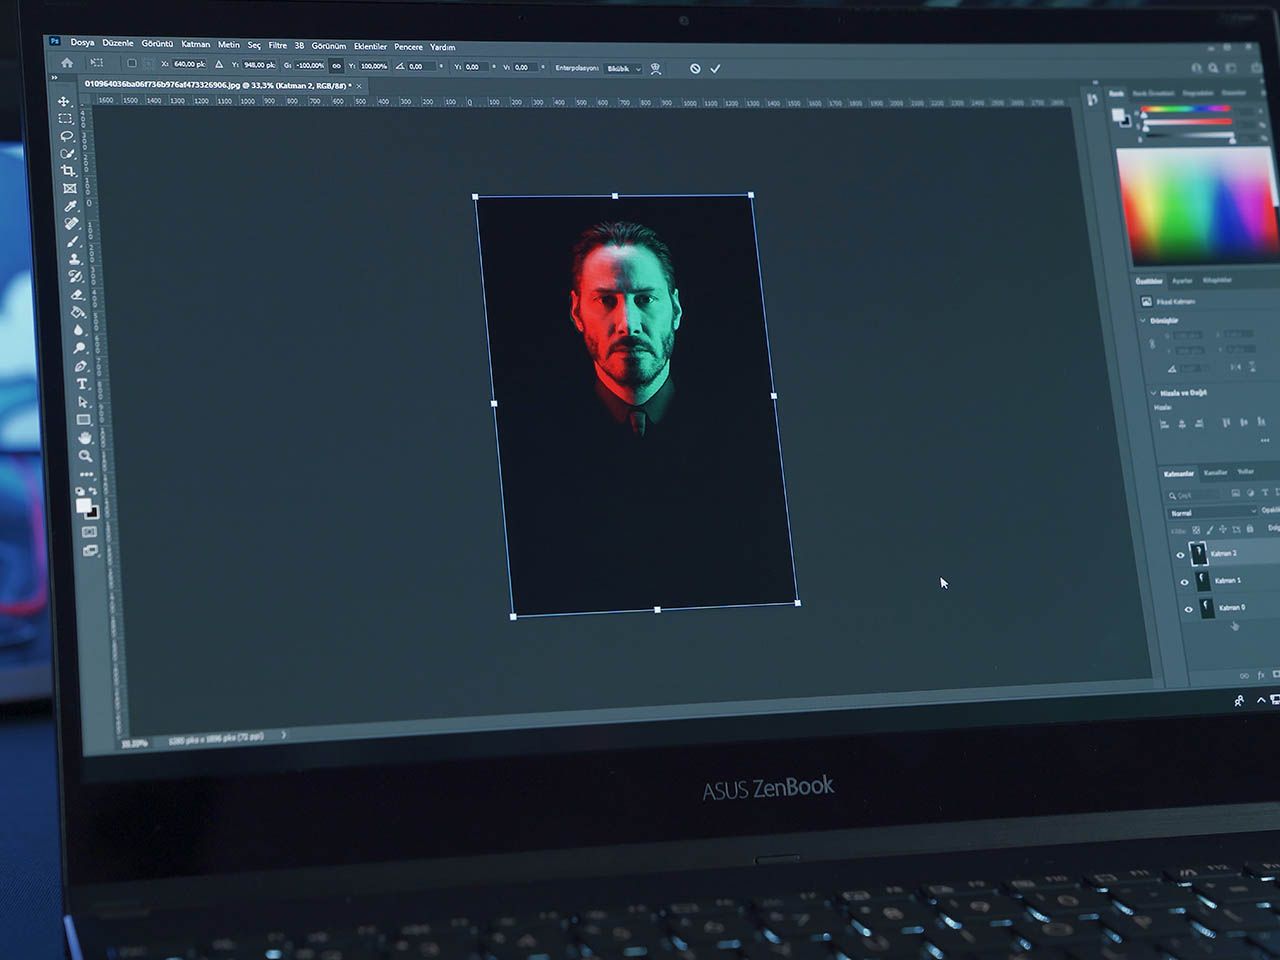The height and width of the screenshot is (960, 1280).
Task: Select the Quick Selection tool
Action: point(68,154)
